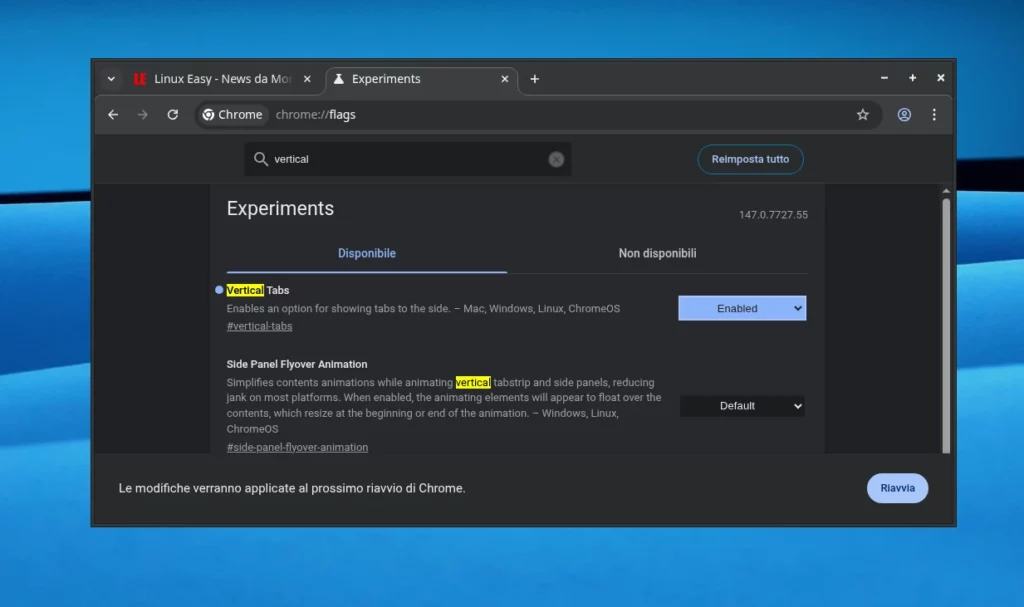This screenshot has height=607, width=1024.
Task: Reload the page with refresh icon
Action: [x=172, y=115]
